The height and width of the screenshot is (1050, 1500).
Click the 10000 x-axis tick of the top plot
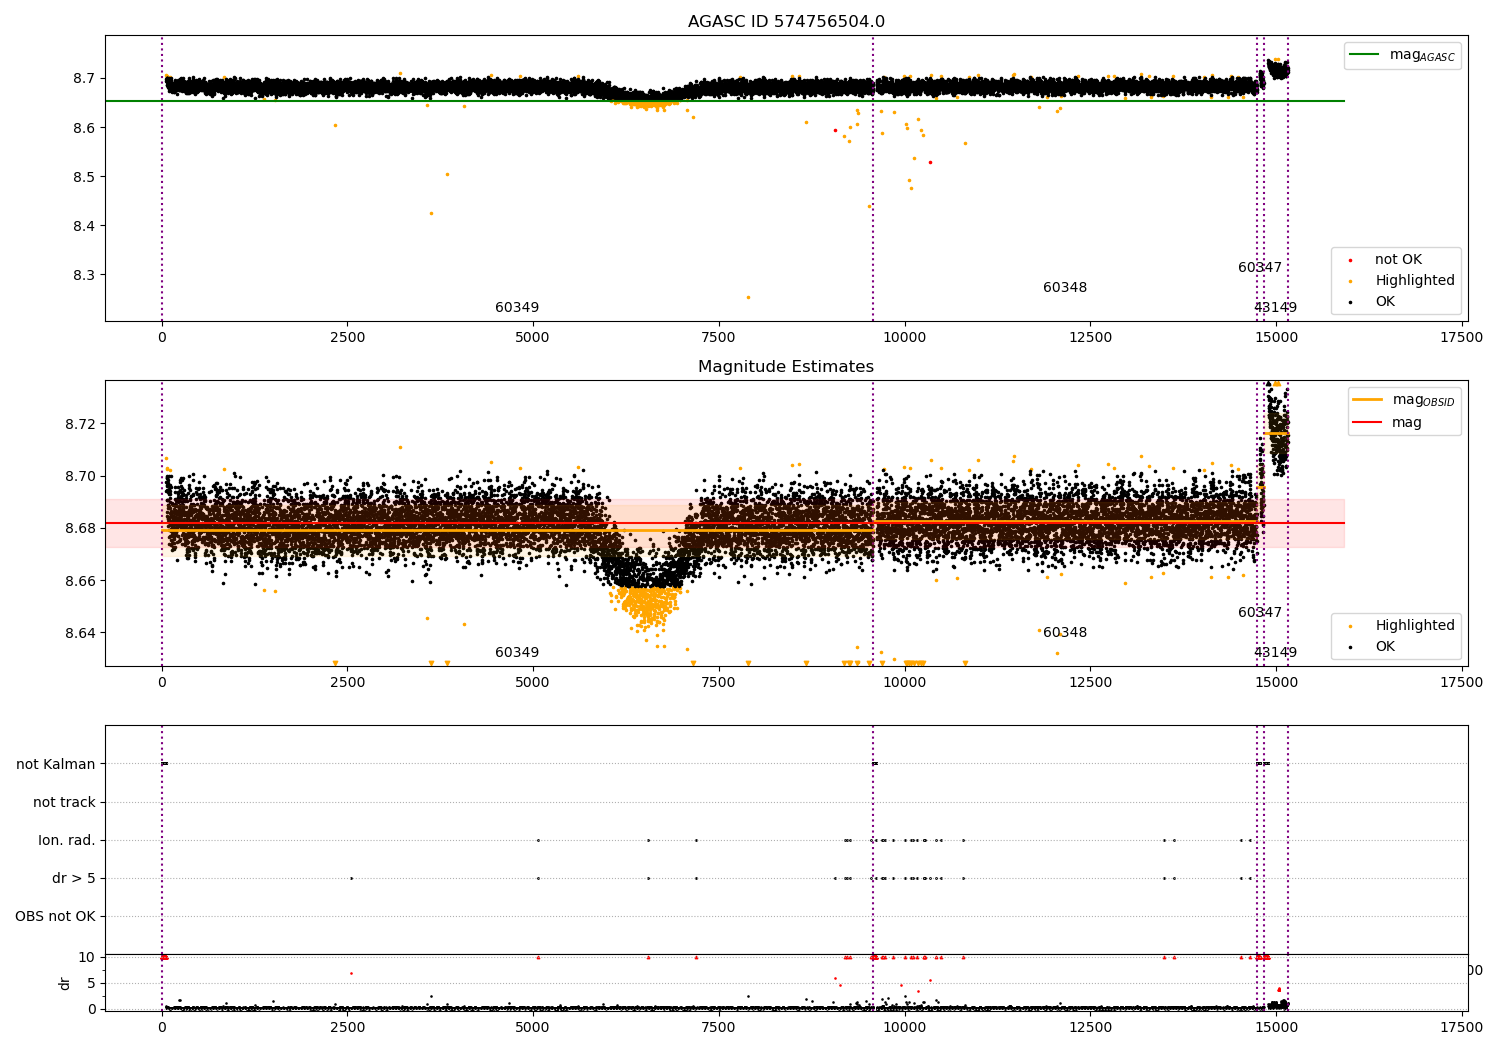pos(905,338)
